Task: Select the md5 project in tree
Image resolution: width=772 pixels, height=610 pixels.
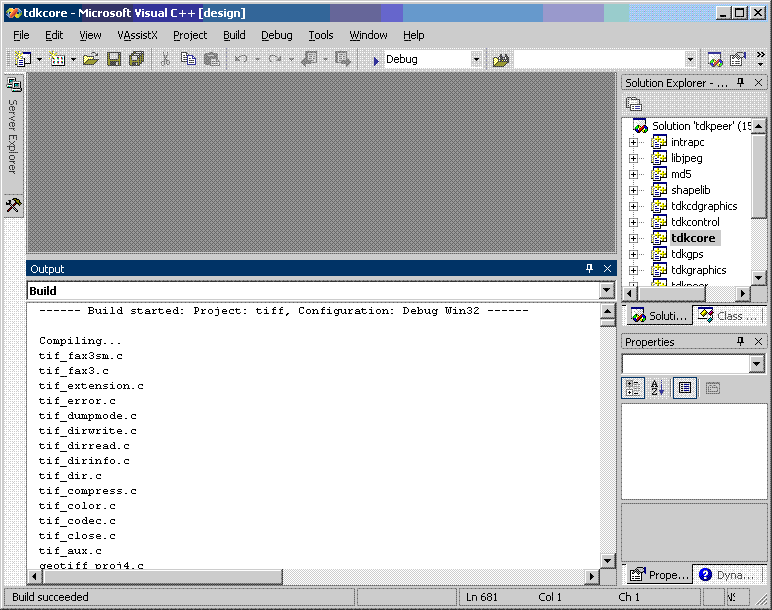Action: pyautogui.click(x=681, y=174)
